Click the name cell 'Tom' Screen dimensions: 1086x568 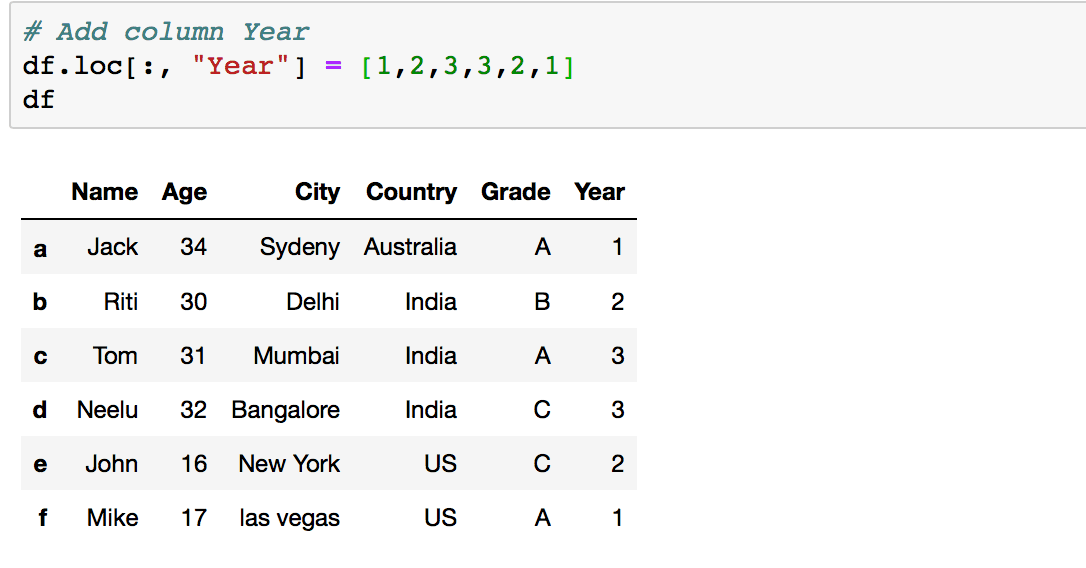pos(115,356)
